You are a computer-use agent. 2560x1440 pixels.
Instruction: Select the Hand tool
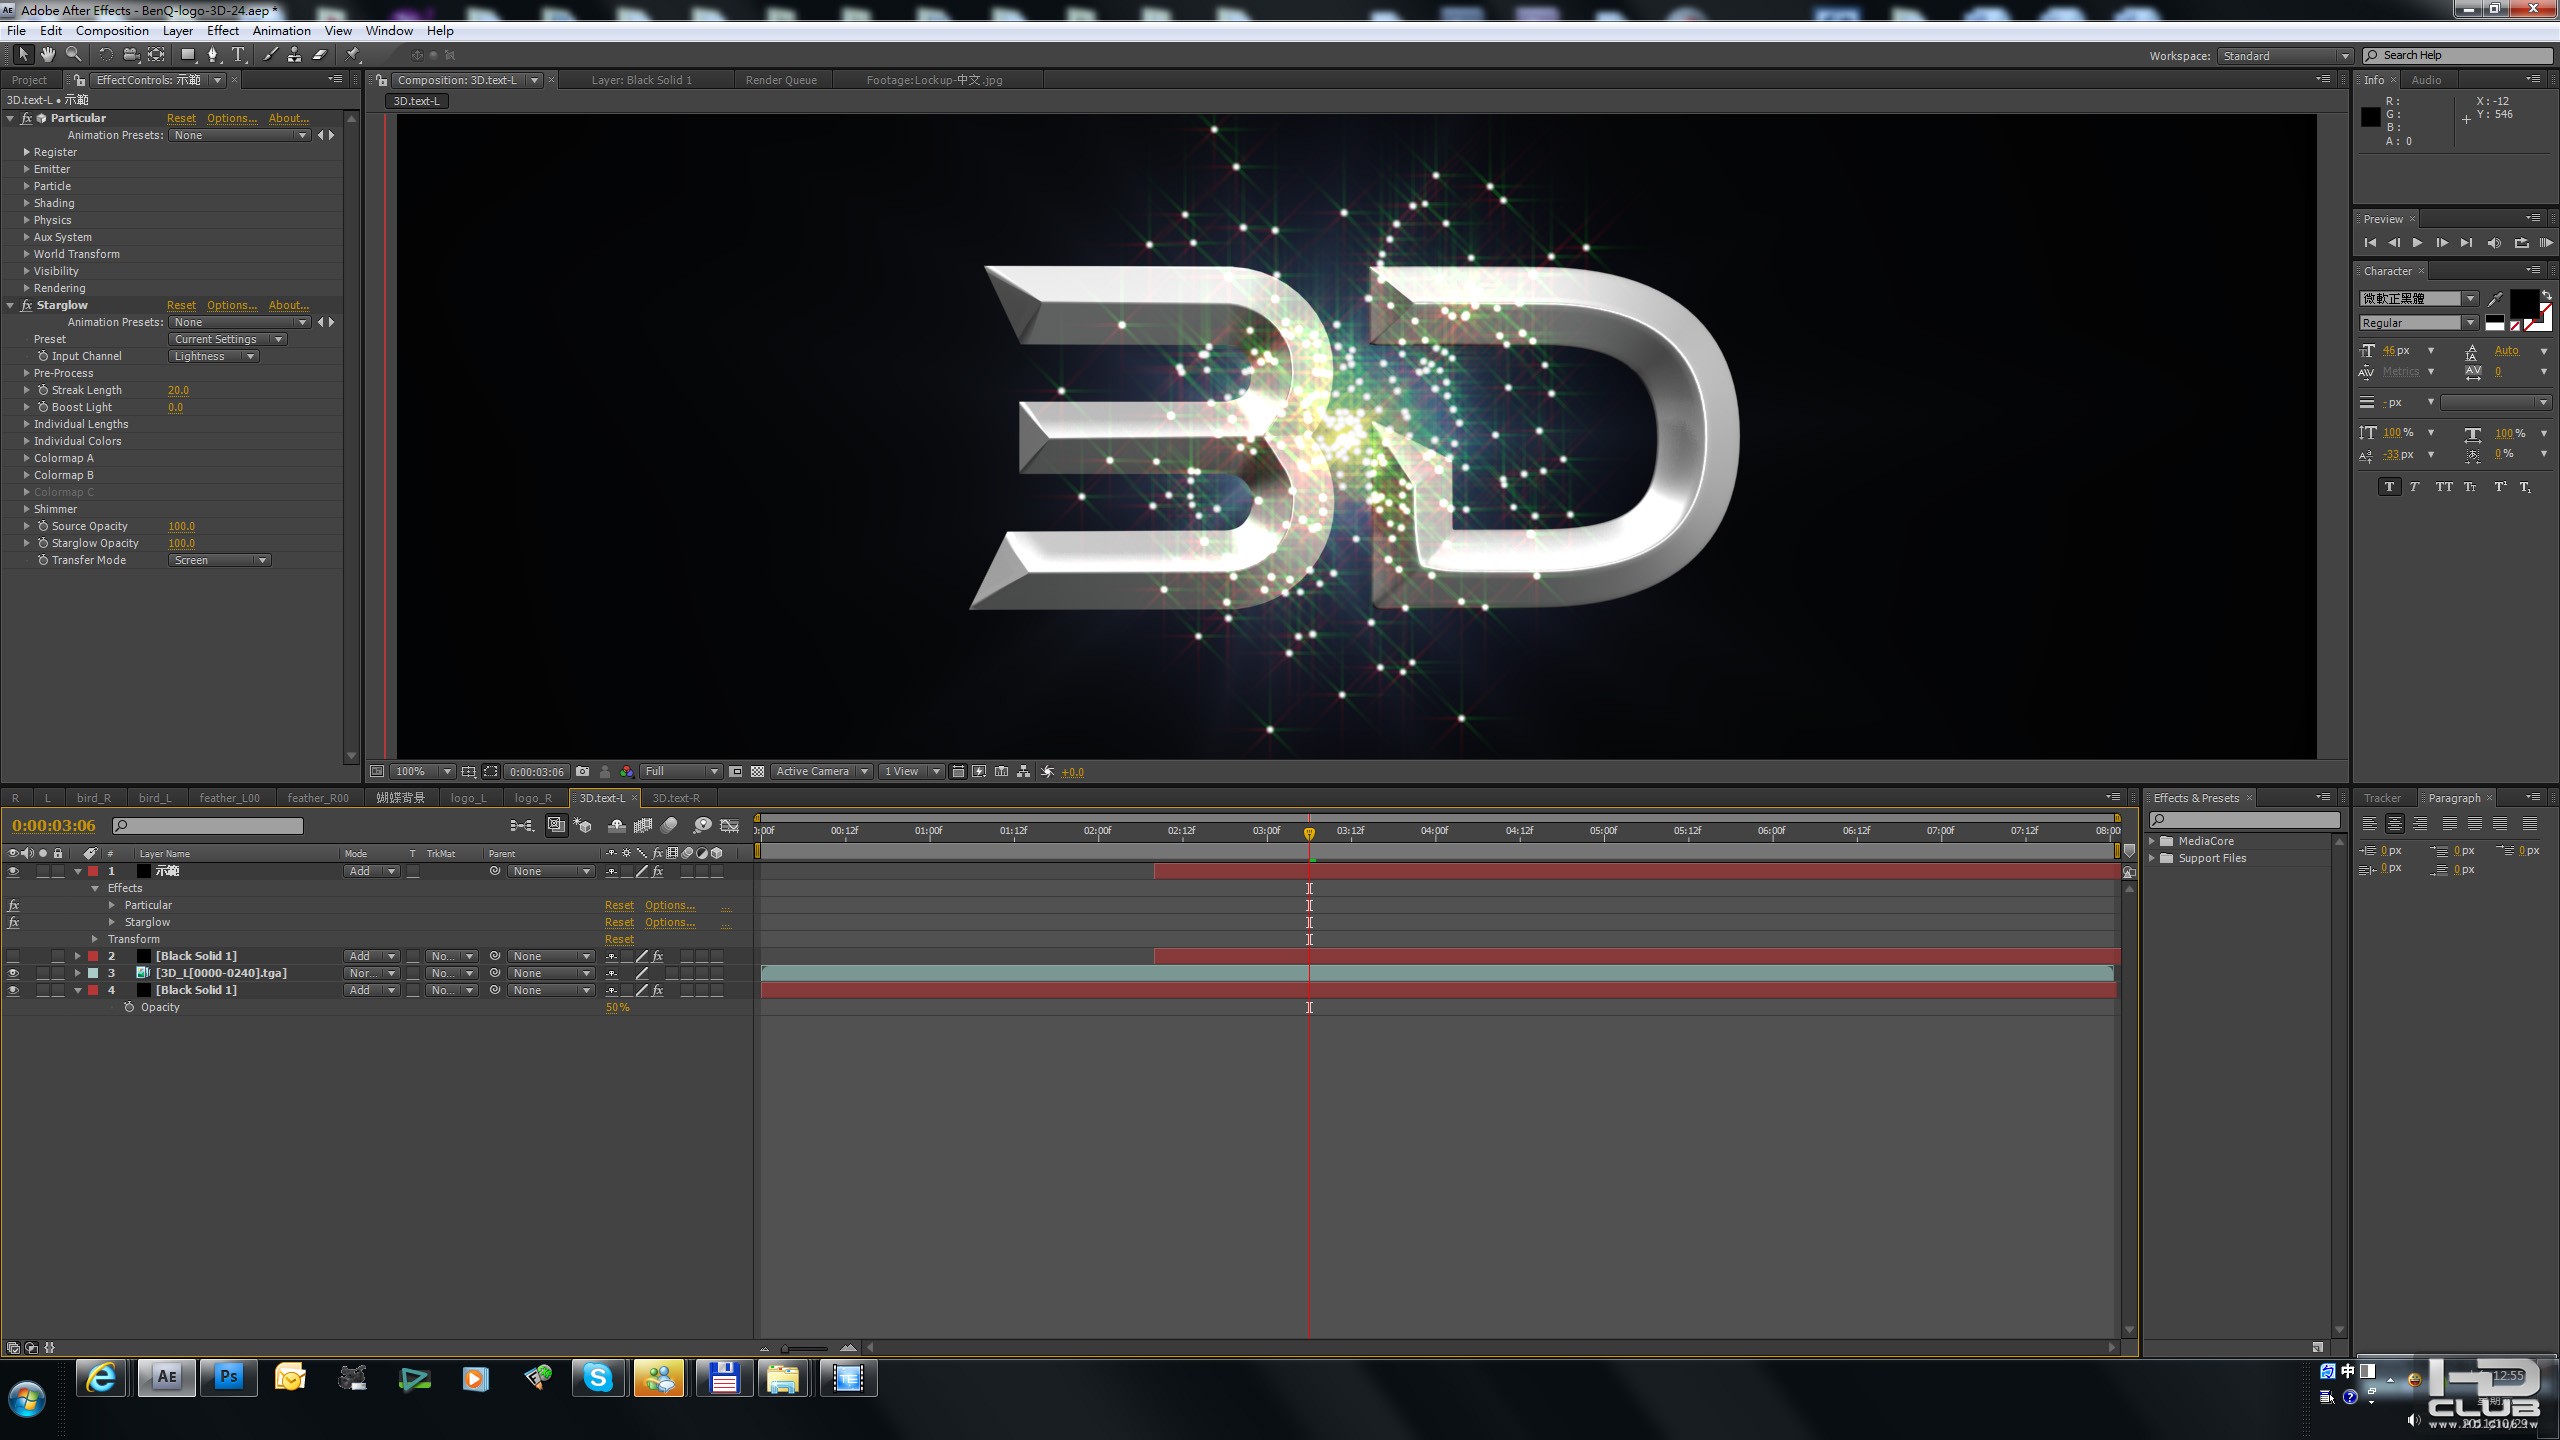(x=47, y=55)
